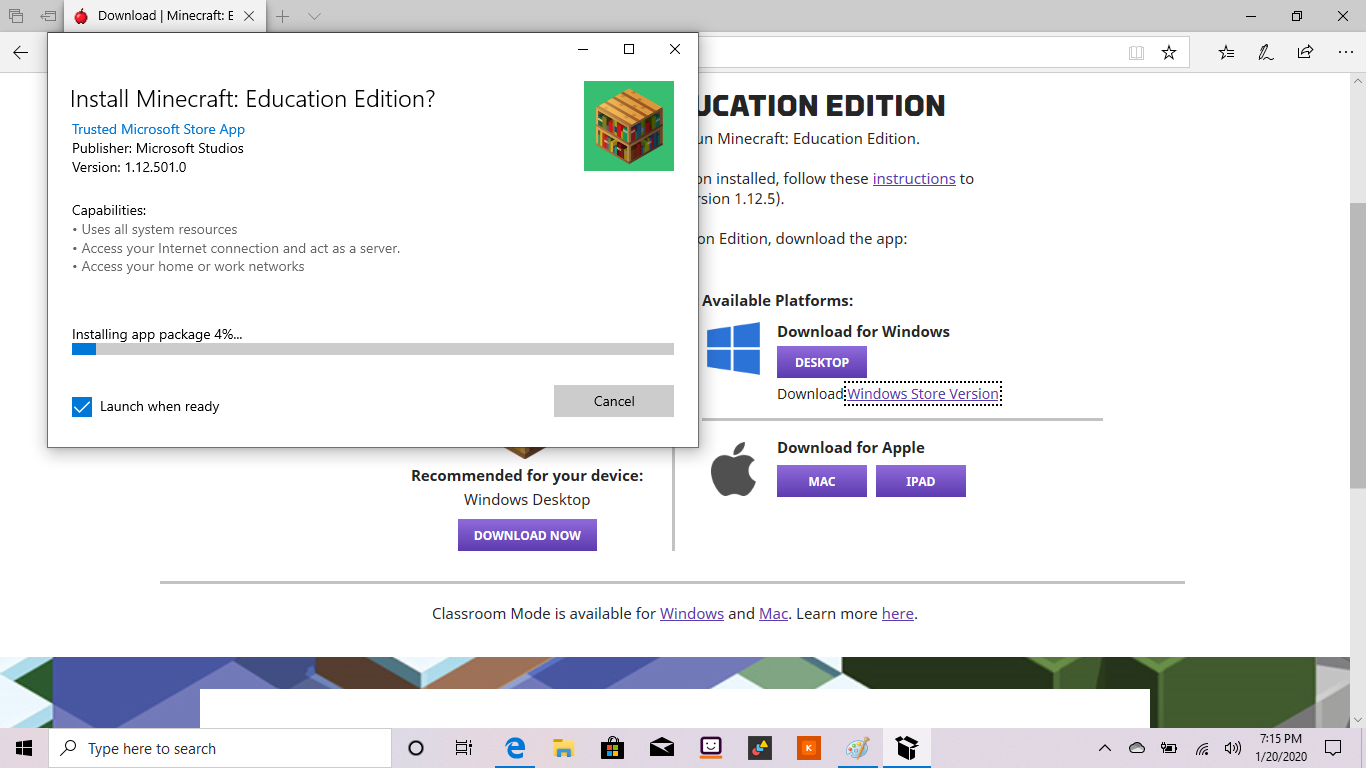
Task: Open Edge Settings and more menu
Action: click(1344, 52)
